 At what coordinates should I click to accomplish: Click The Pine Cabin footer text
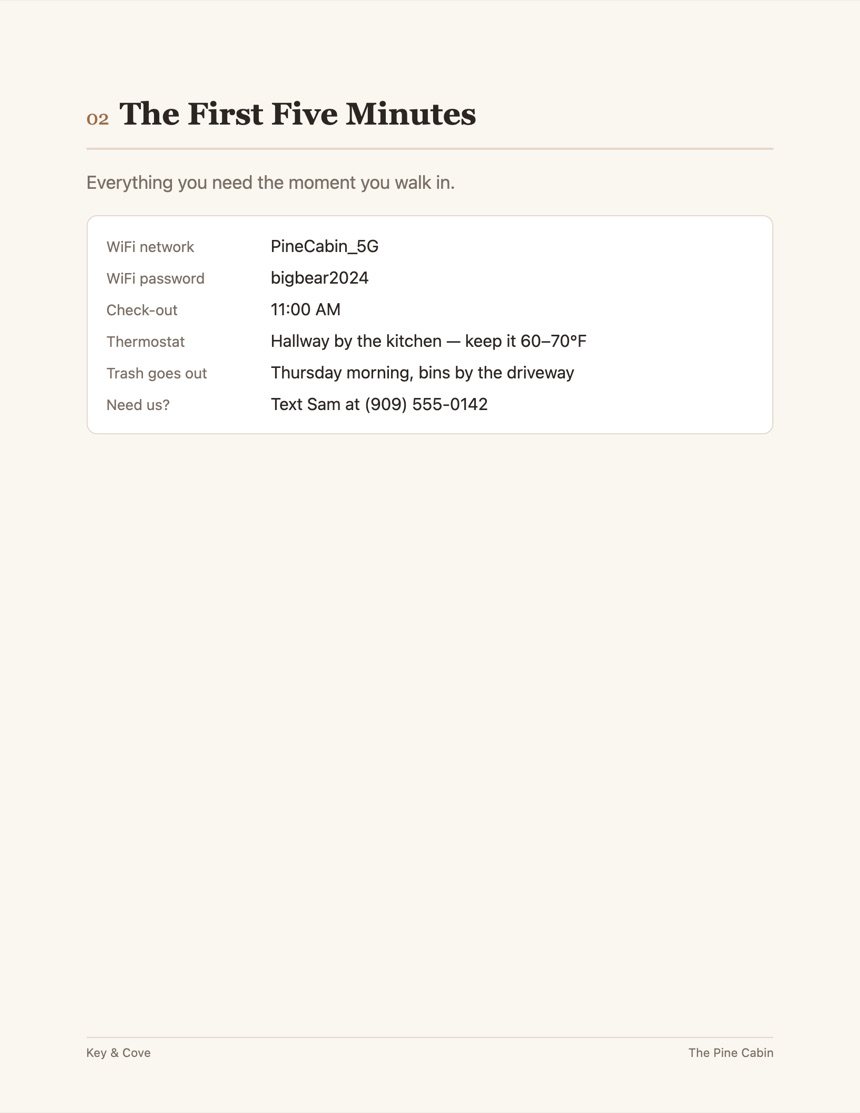[731, 1053]
